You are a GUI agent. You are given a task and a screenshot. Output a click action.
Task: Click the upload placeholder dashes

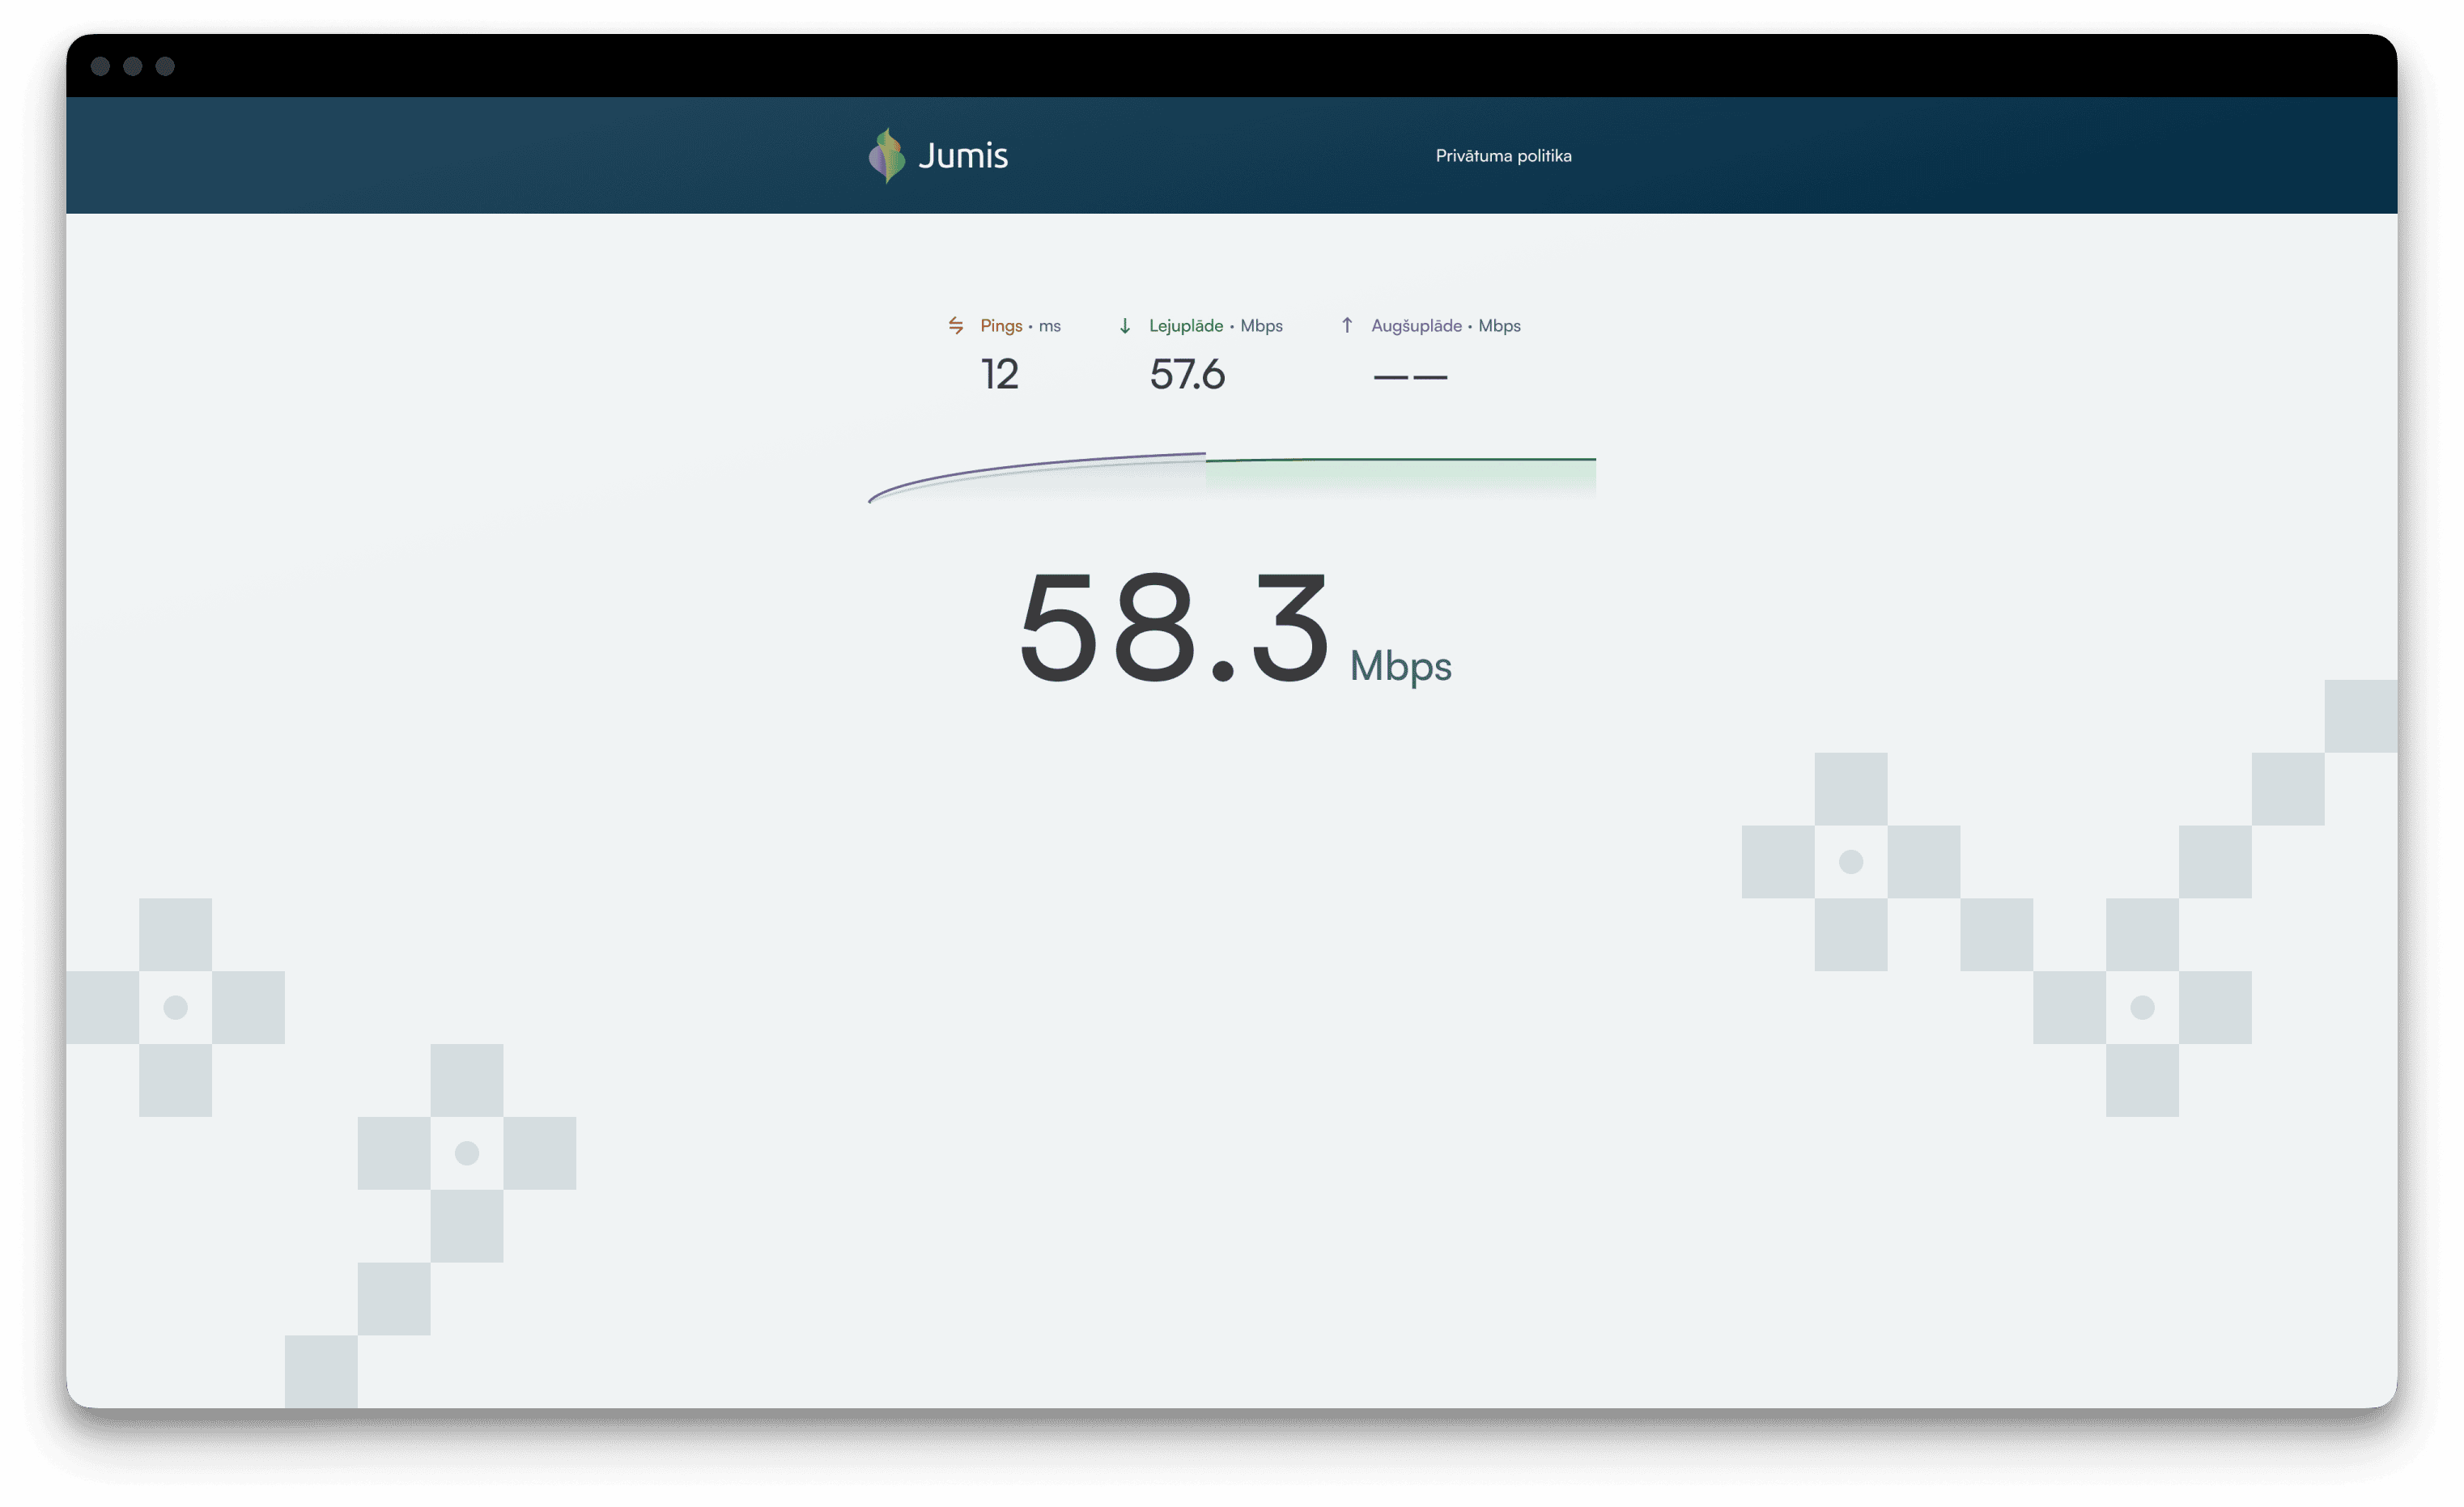click(1410, 377)
